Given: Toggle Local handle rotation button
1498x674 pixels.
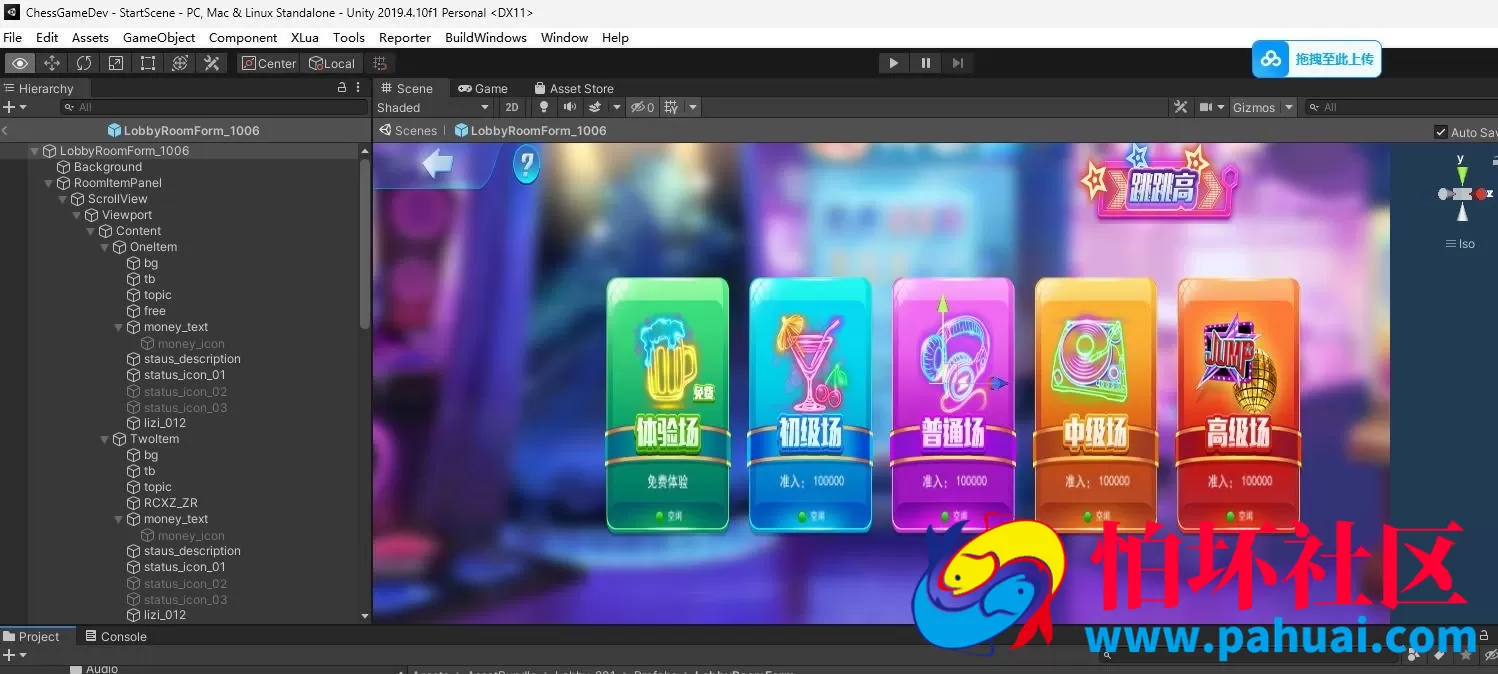Looking at the screenshot, I should [x=333, y=63].
